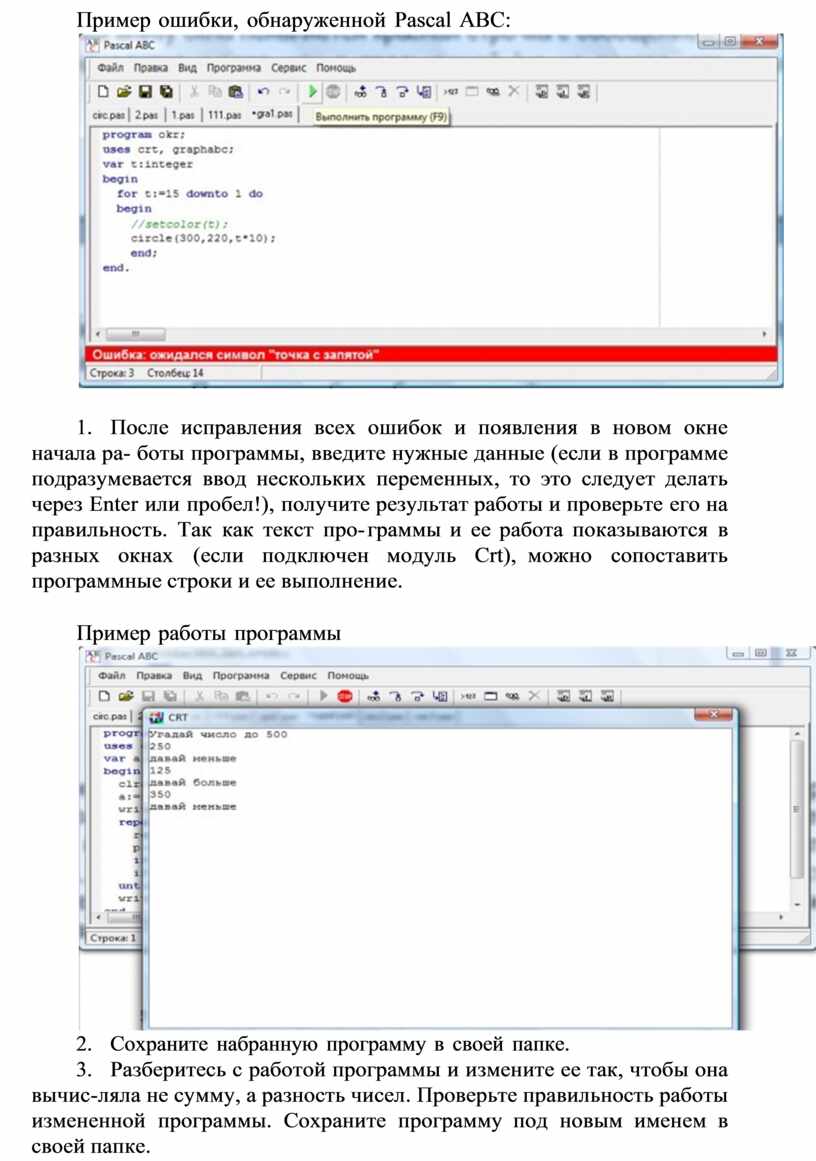The image size is (816, 1161).
Task: Close the CRT output window
Action: point(714,716)
